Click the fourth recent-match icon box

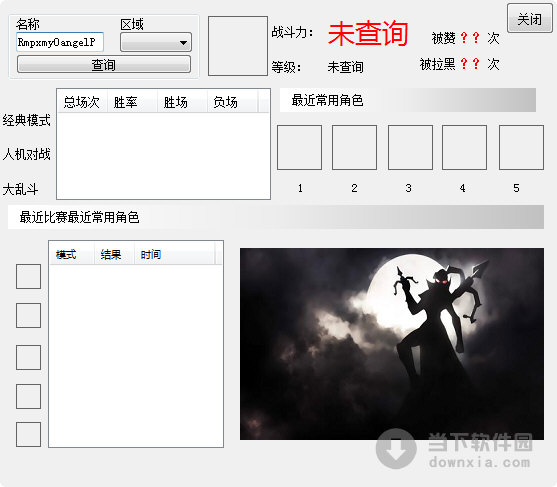pyautogui.click(x=28, y=396)
